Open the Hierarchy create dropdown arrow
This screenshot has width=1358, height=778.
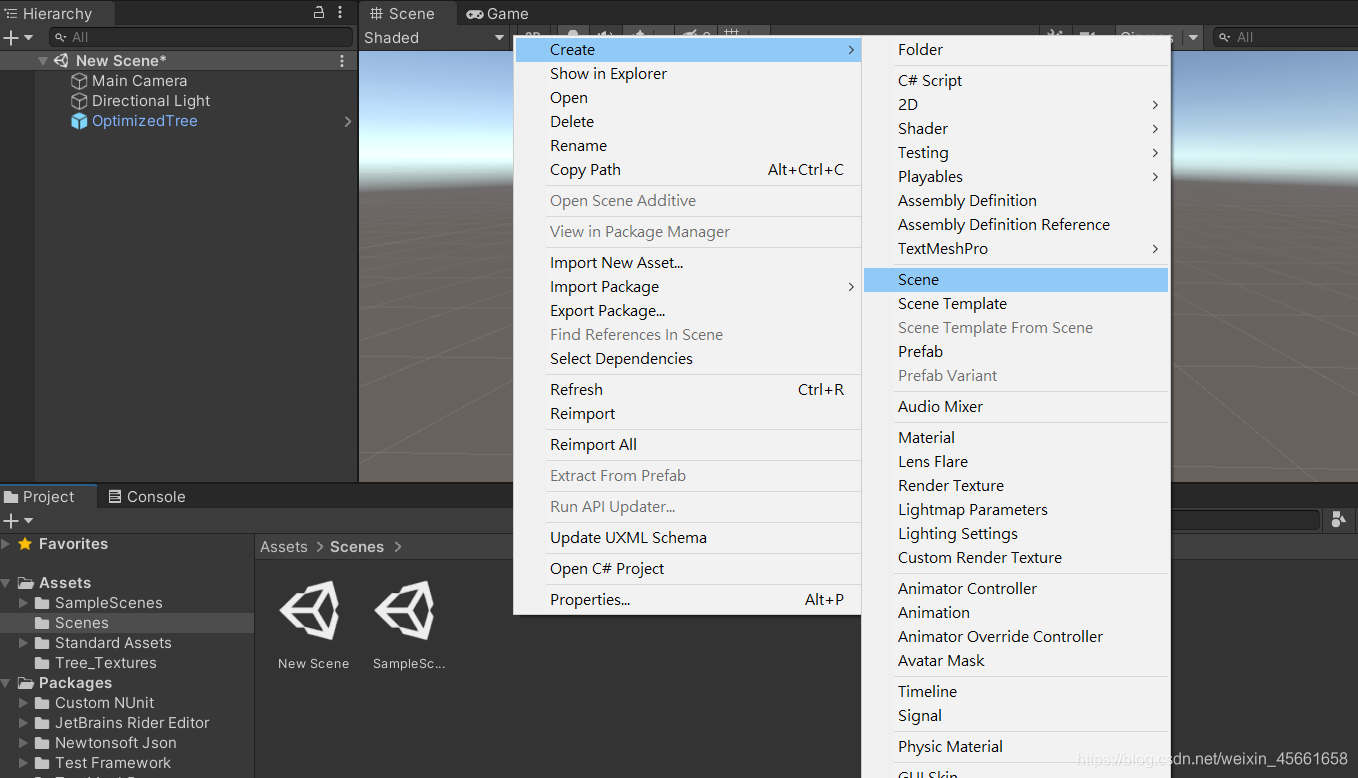pos(28,37)
